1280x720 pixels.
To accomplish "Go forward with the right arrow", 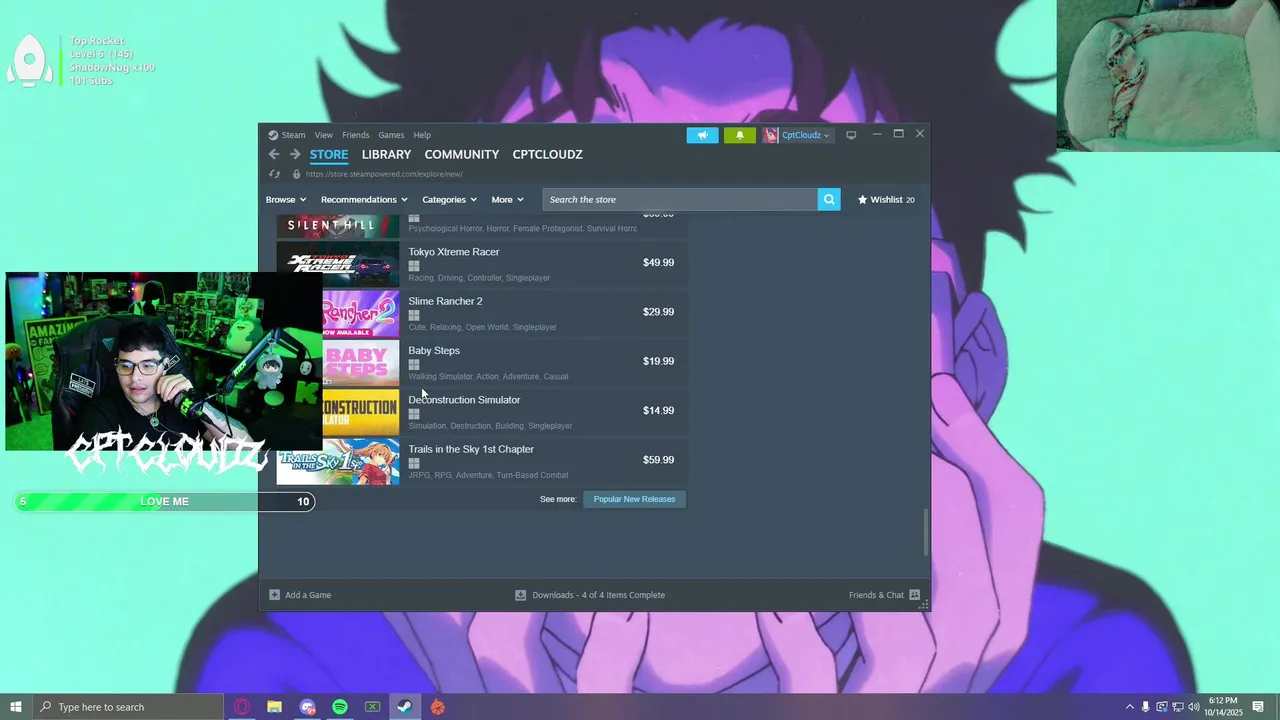I will tap(295, 154).
